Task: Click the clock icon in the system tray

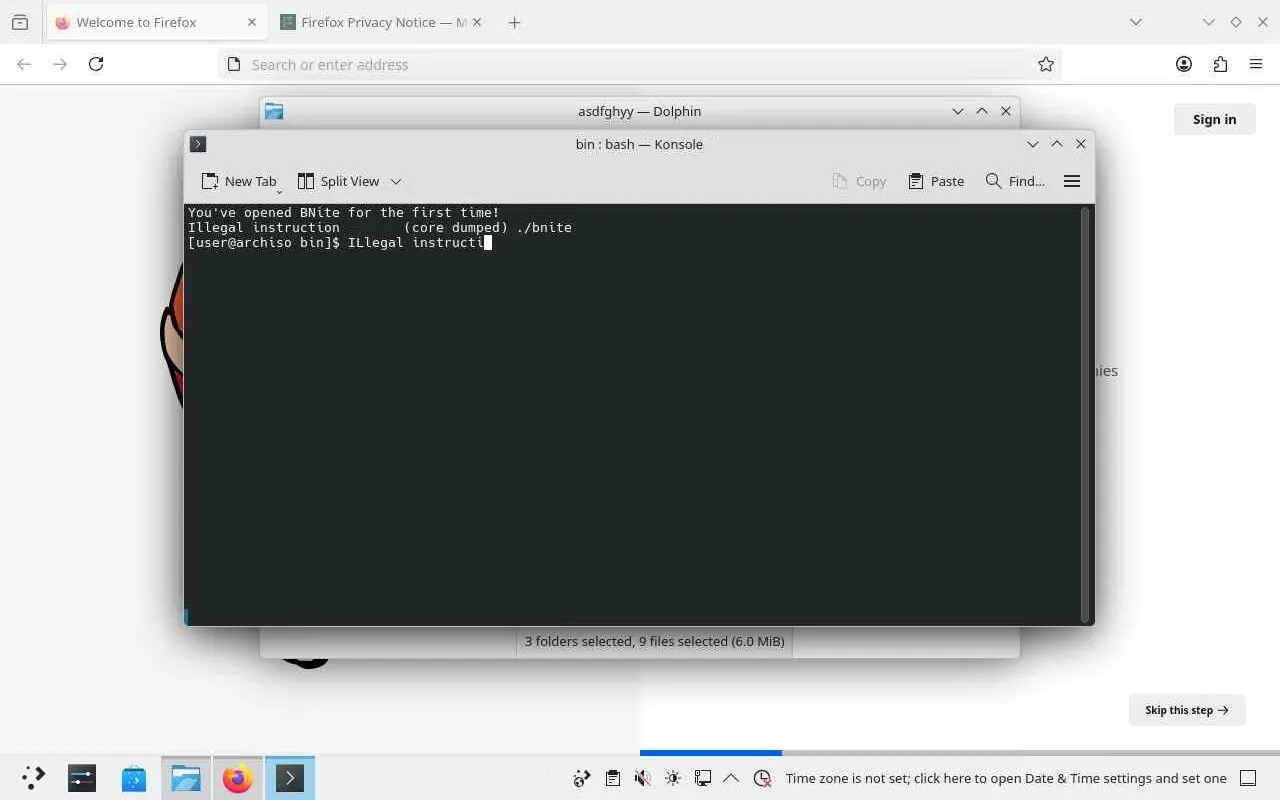Action: pos(763,778)
